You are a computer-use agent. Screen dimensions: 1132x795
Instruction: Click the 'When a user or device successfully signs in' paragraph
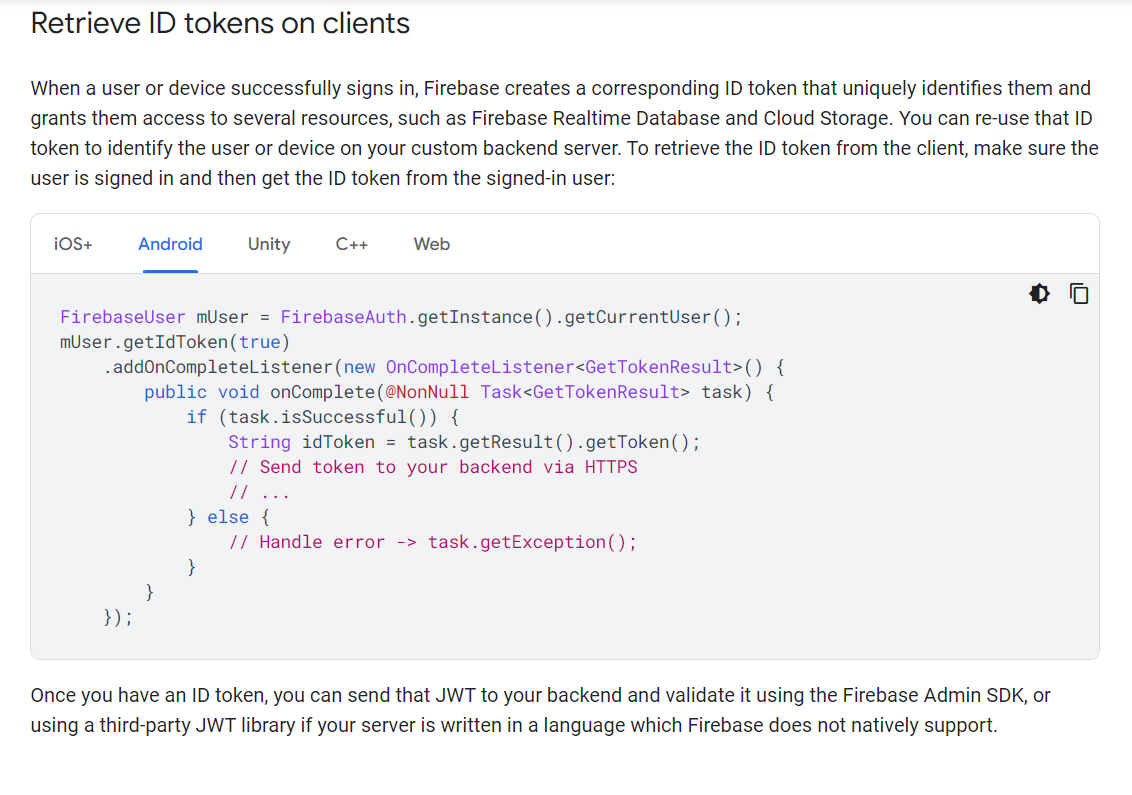(565, 133)
